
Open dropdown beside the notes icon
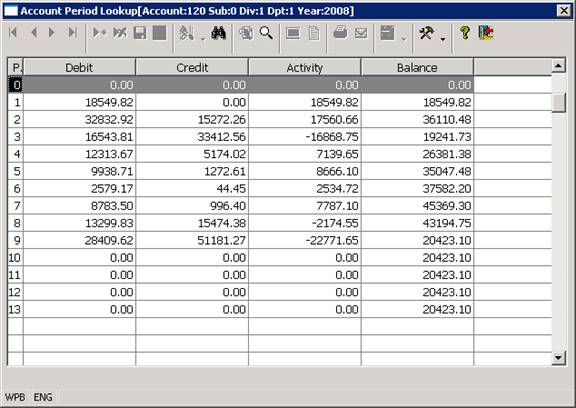(404, 39)
